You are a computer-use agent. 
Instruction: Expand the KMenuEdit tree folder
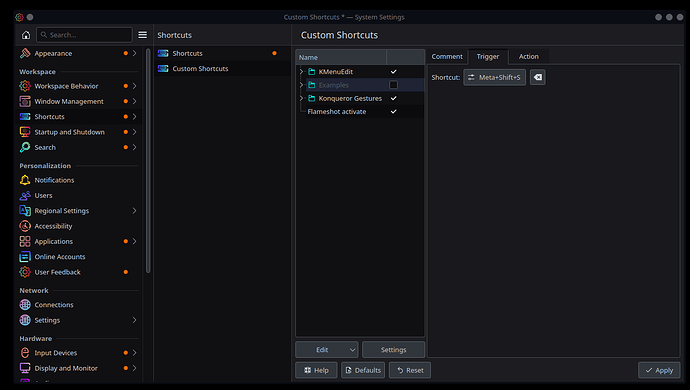(x=301, y=72)
